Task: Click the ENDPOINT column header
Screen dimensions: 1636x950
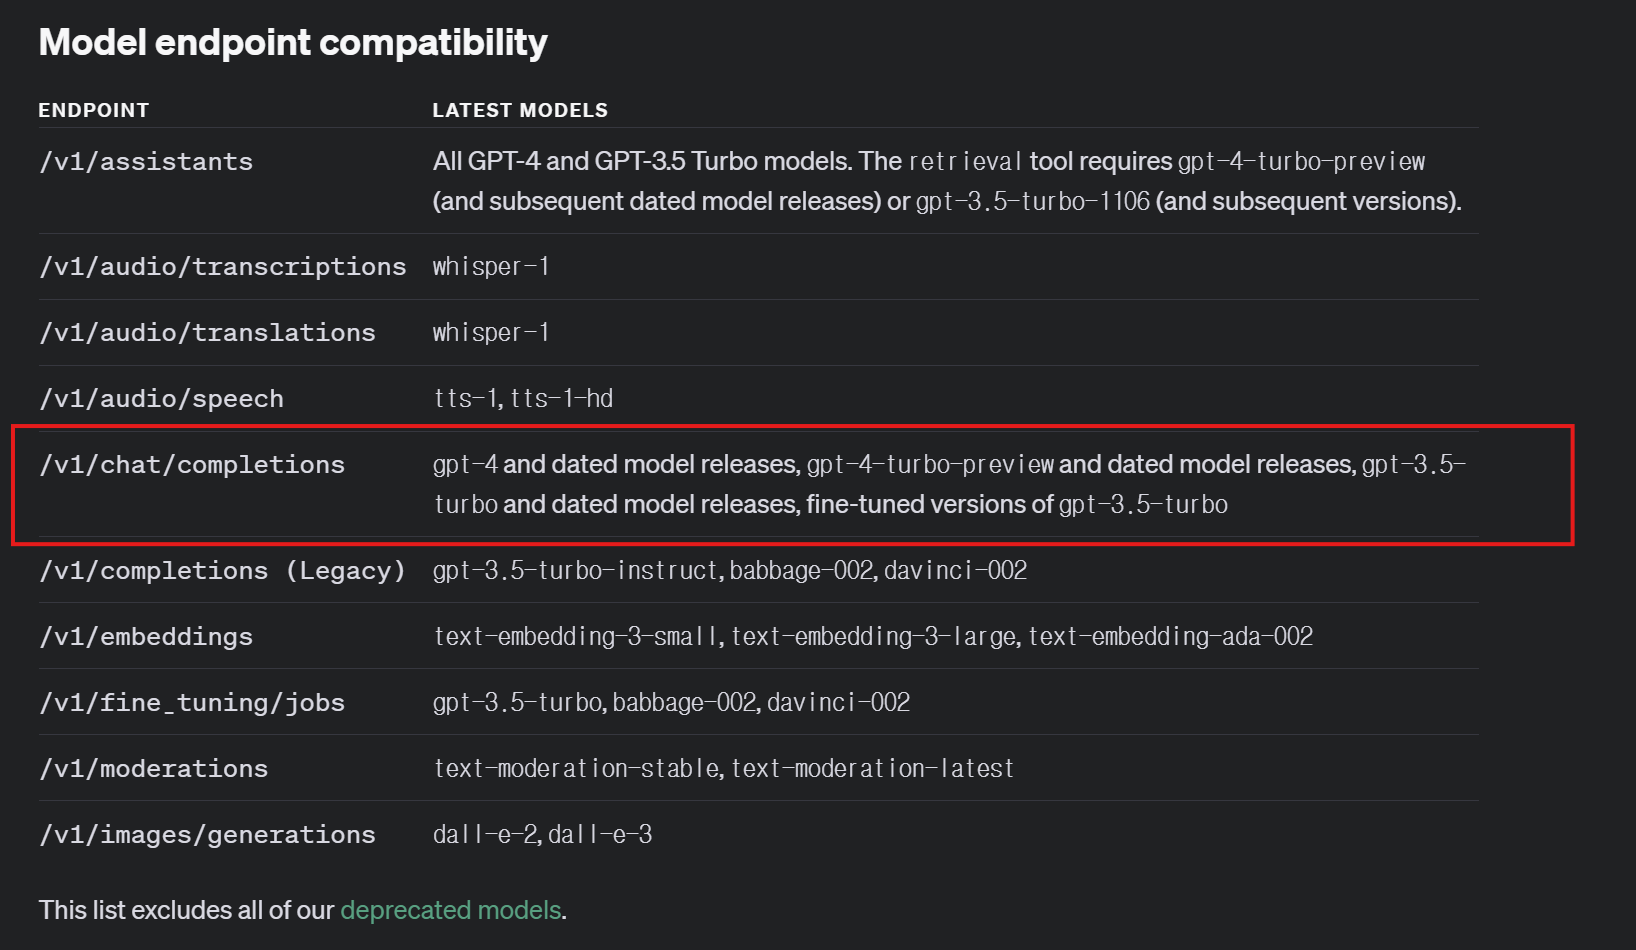Action: pyautogui.click(x=94, y=110)
